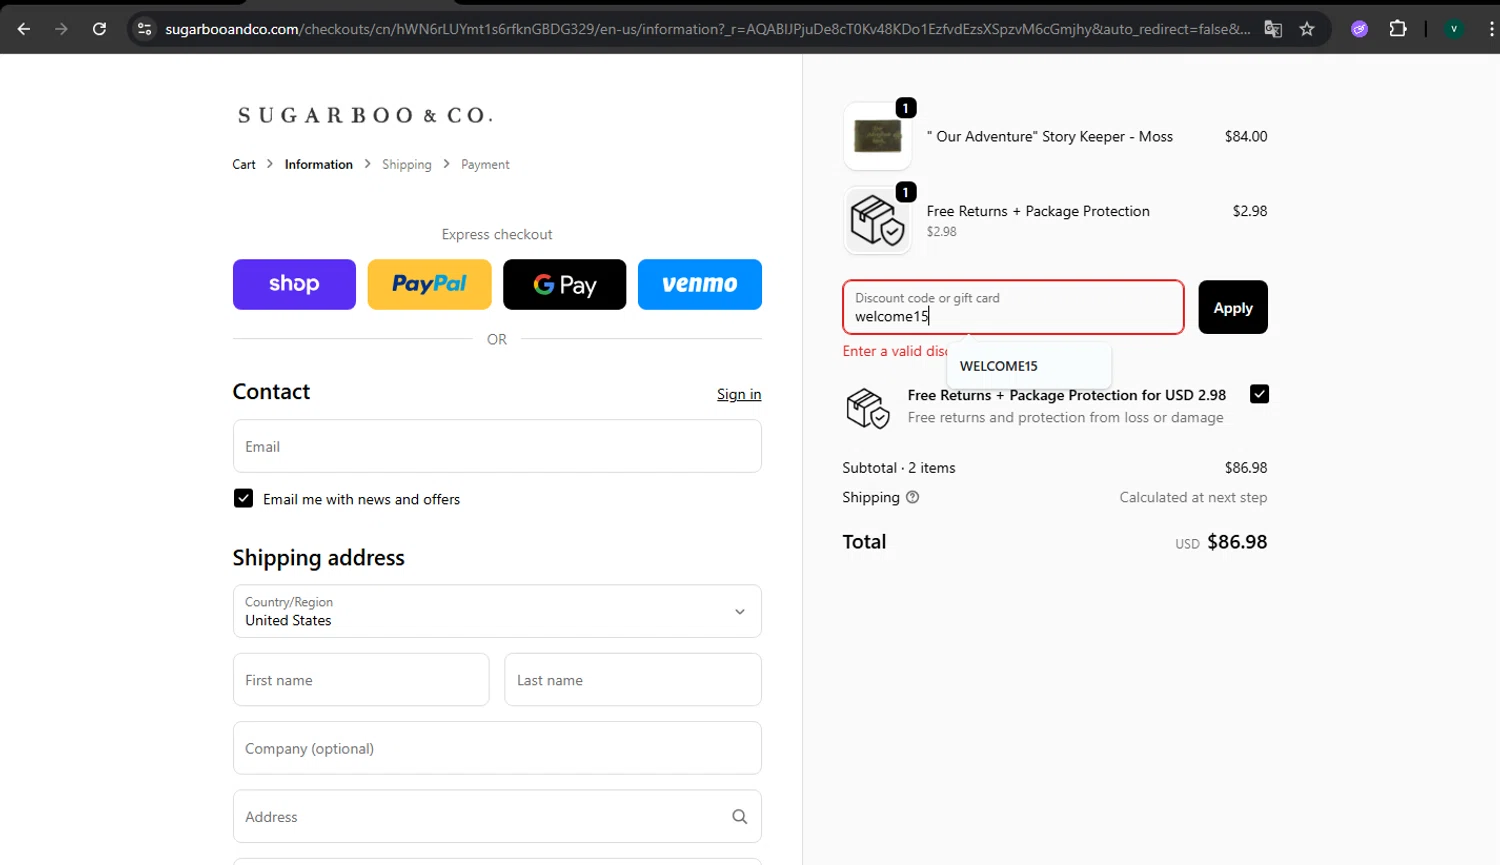The height and width of the screenshot is (865, 1500).
Task: Uncheck Free Returns + Package Protection checkbox
Action: click(x=1259, y=394)
